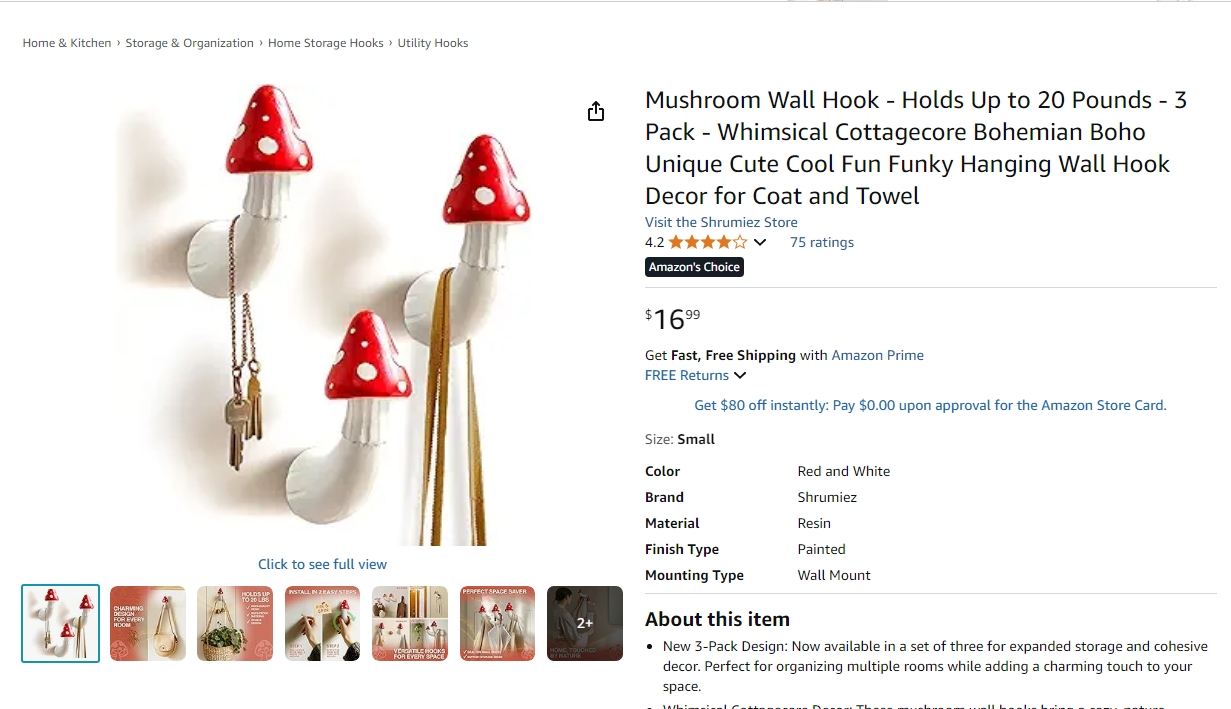
Task: Open the 2+ more images thumbnail
Action: click(x=585, y=623)
